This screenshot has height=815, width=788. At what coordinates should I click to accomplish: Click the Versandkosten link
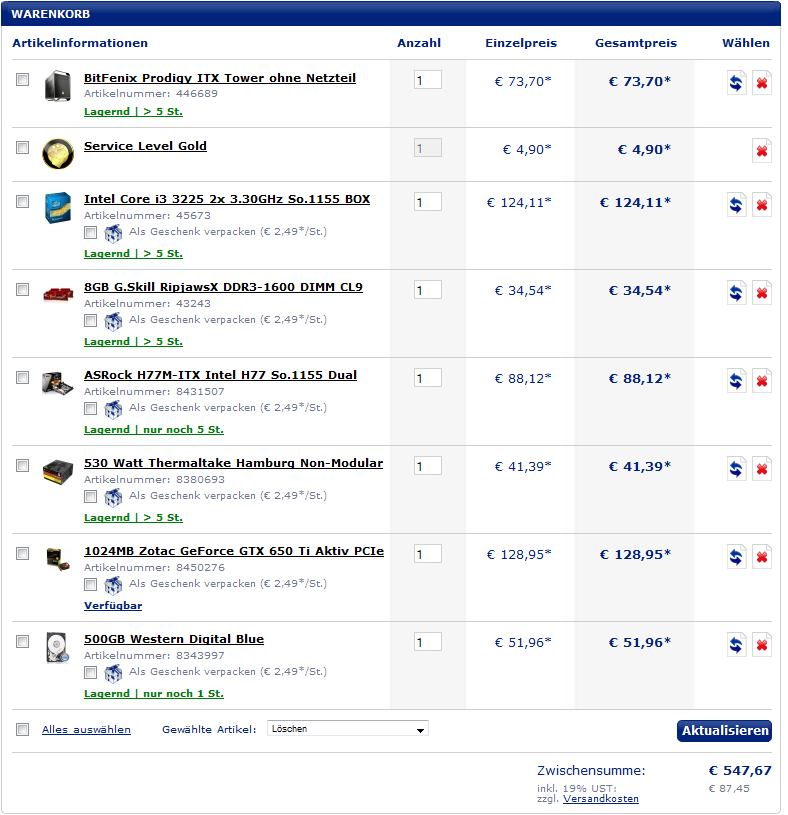tap(601, 799)
